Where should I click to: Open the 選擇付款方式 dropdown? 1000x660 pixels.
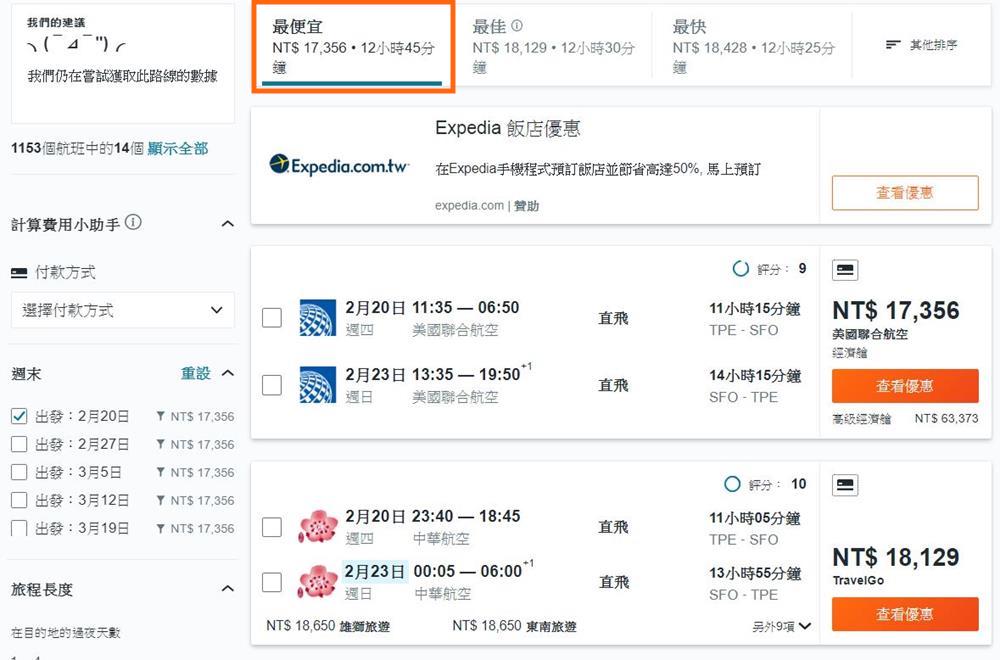coord(122,310)
